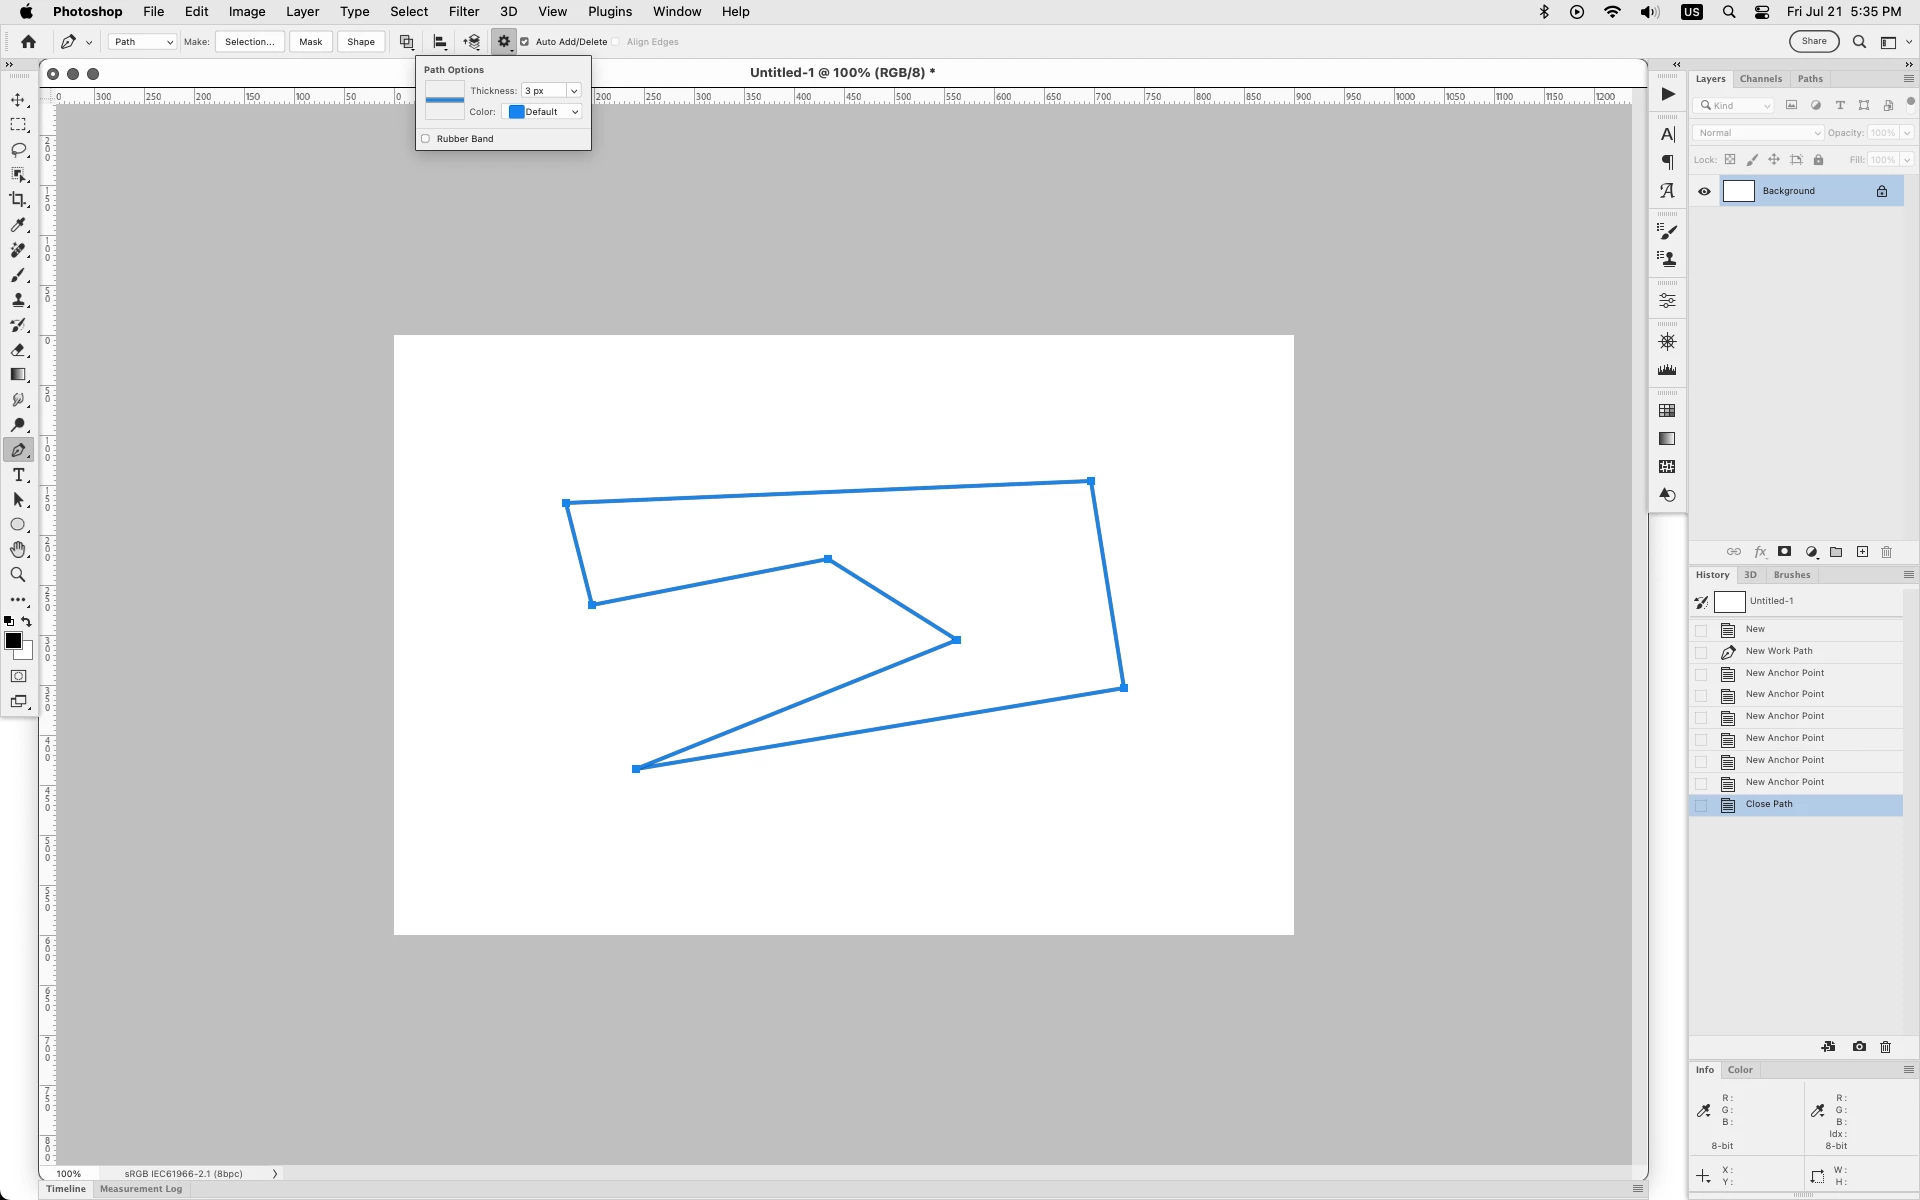The width and height of the screenshot is (1920, 1200).
Task: Click the Make Selection button
Action: (249, 42)
